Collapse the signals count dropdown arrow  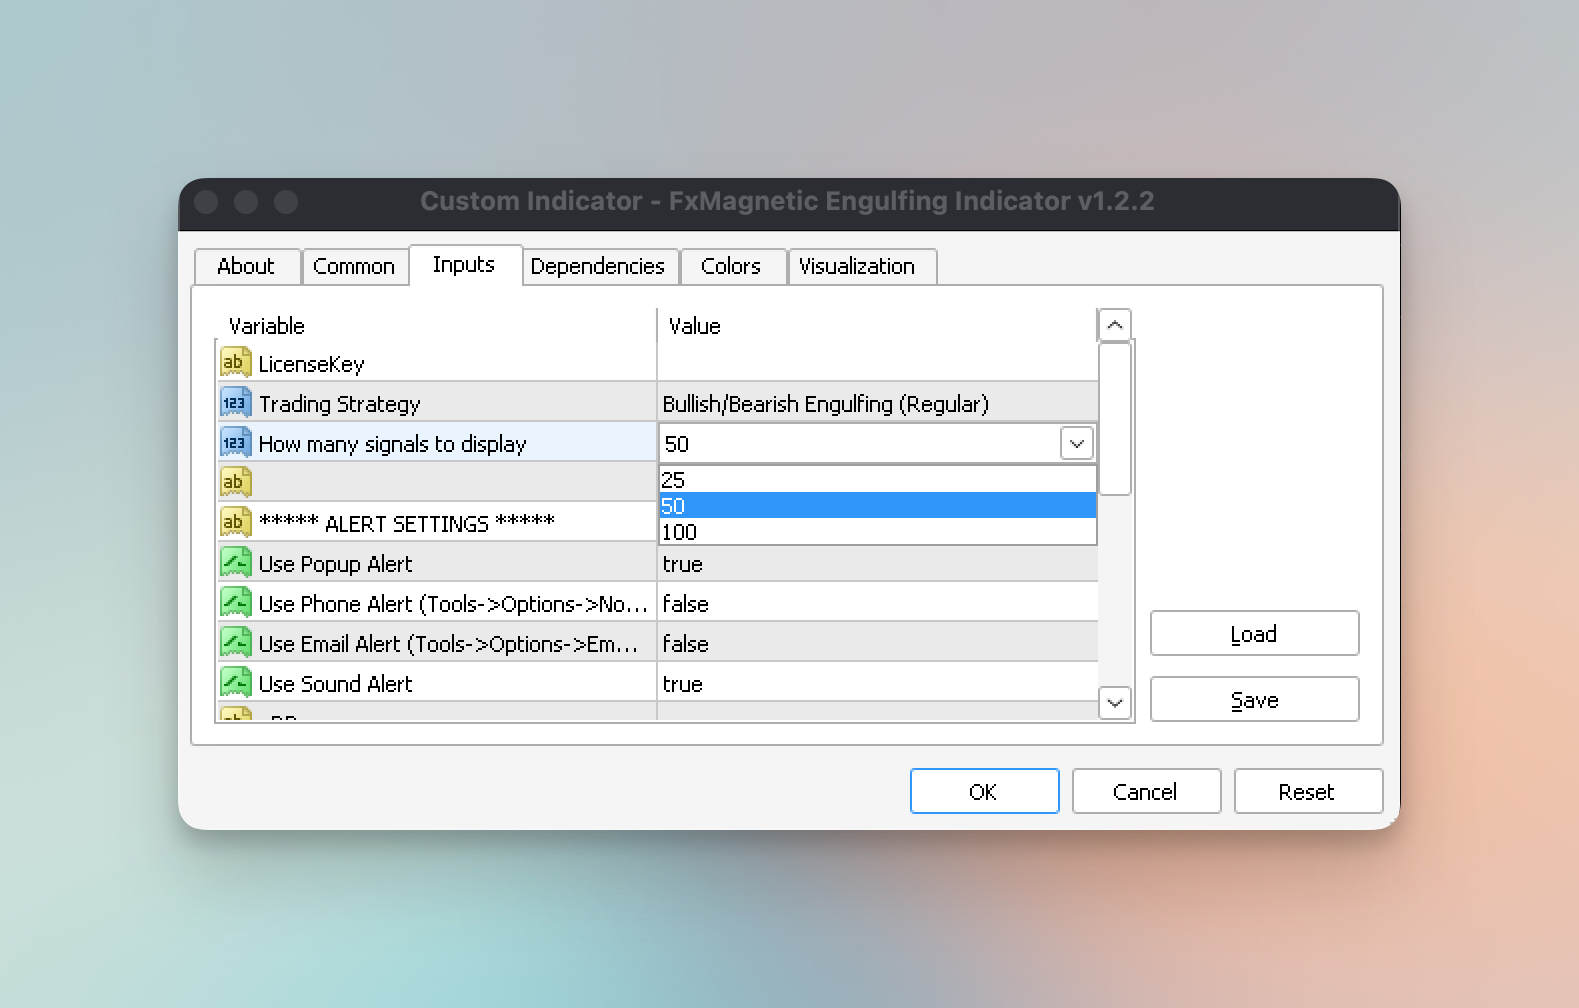(x=1077, y=443)
